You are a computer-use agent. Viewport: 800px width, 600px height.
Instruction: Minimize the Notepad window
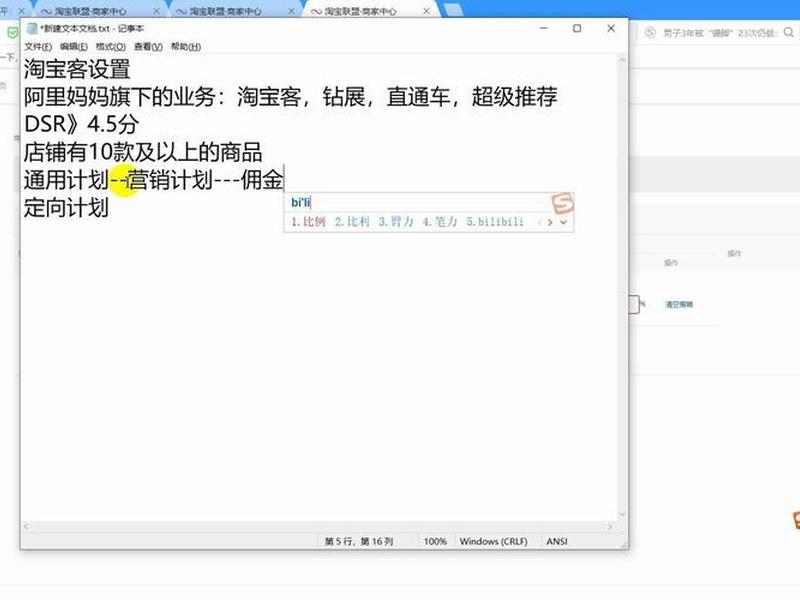[544, 28]
